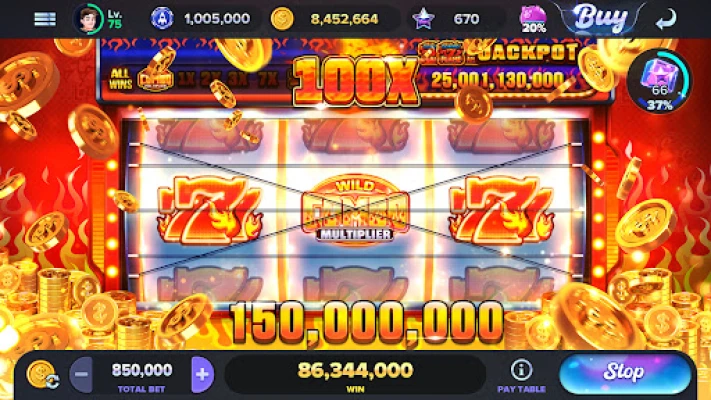Viewport: 711px width, 400px height.
Task: Open the Pay Table info
Action: (x=521, y=376)
